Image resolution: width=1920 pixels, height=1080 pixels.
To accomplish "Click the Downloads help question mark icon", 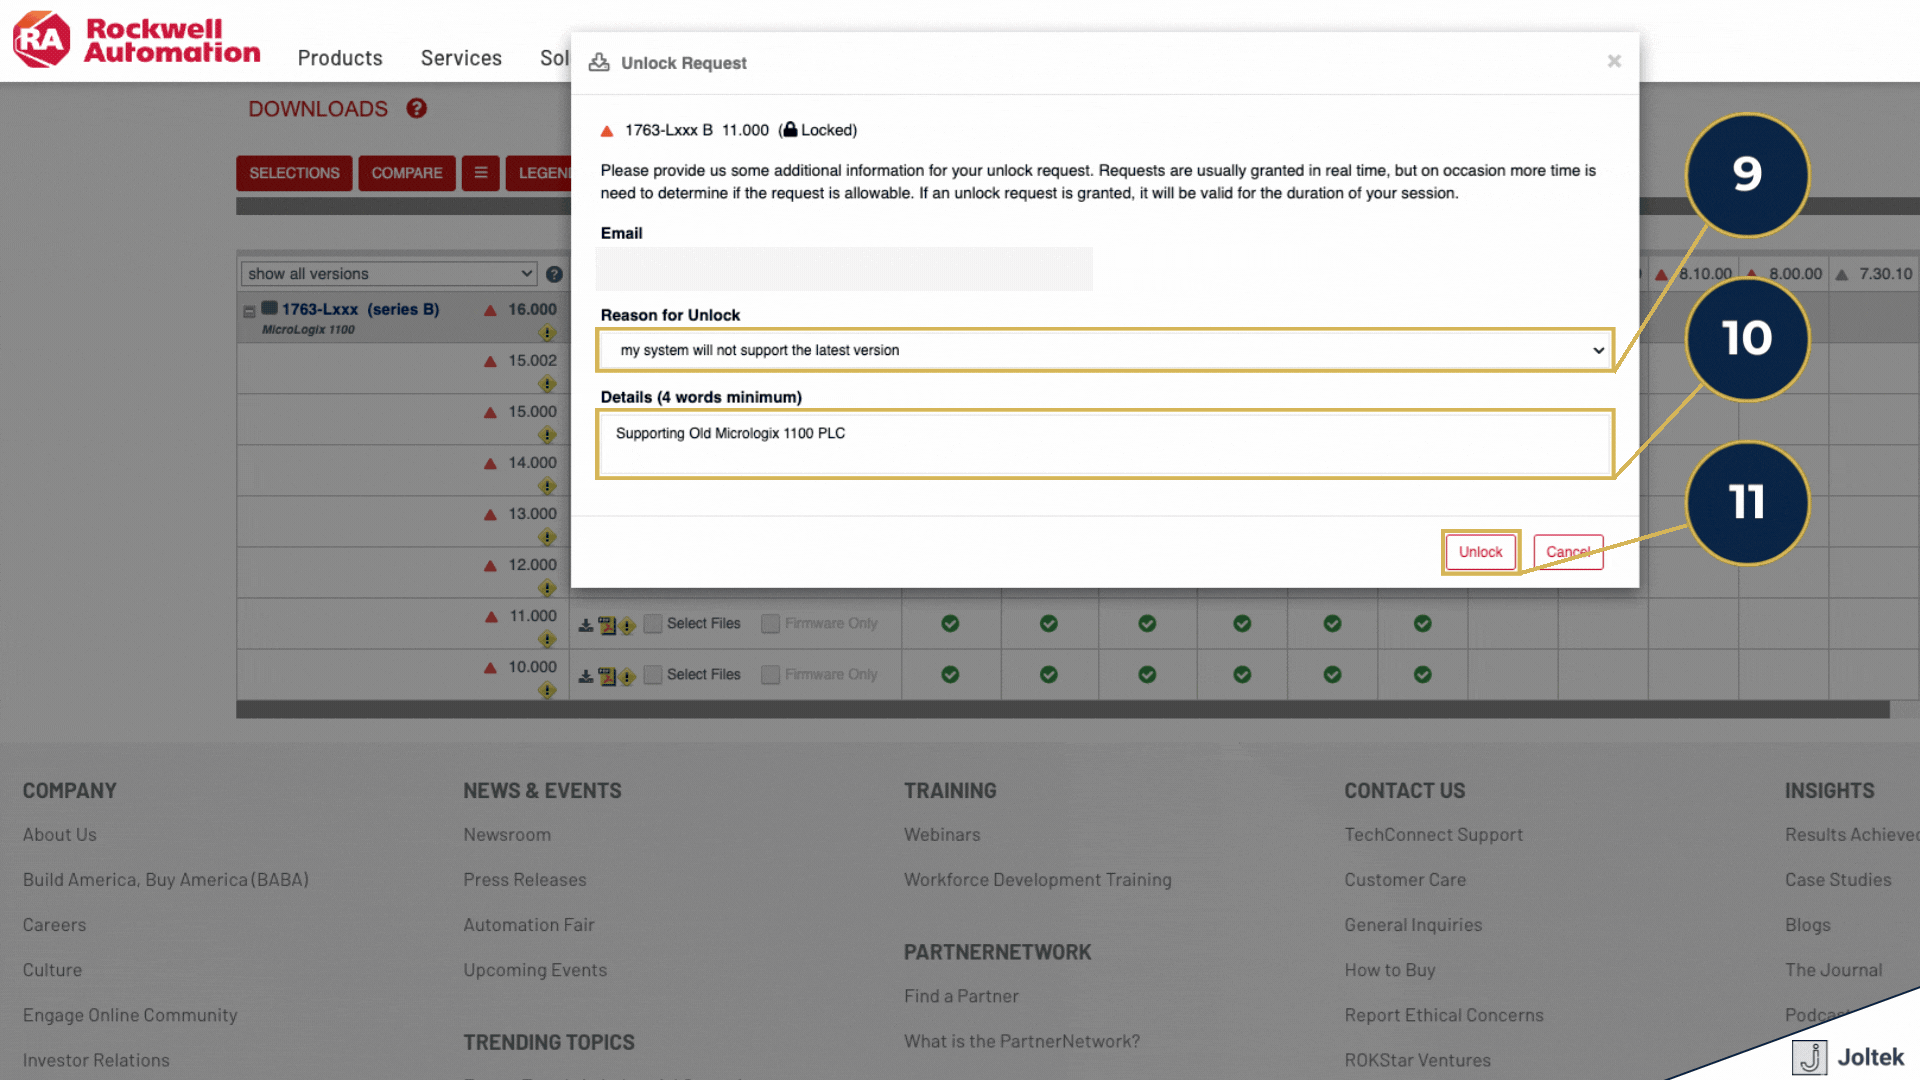I will pos(417,108).
